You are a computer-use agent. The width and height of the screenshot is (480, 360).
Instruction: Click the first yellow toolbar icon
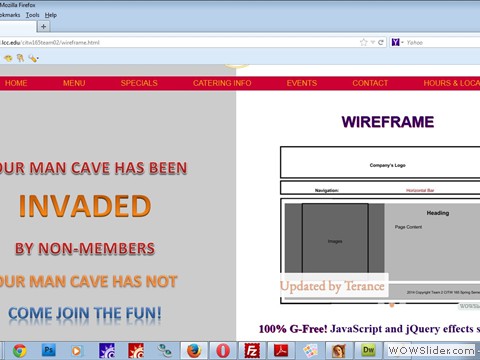8,58
